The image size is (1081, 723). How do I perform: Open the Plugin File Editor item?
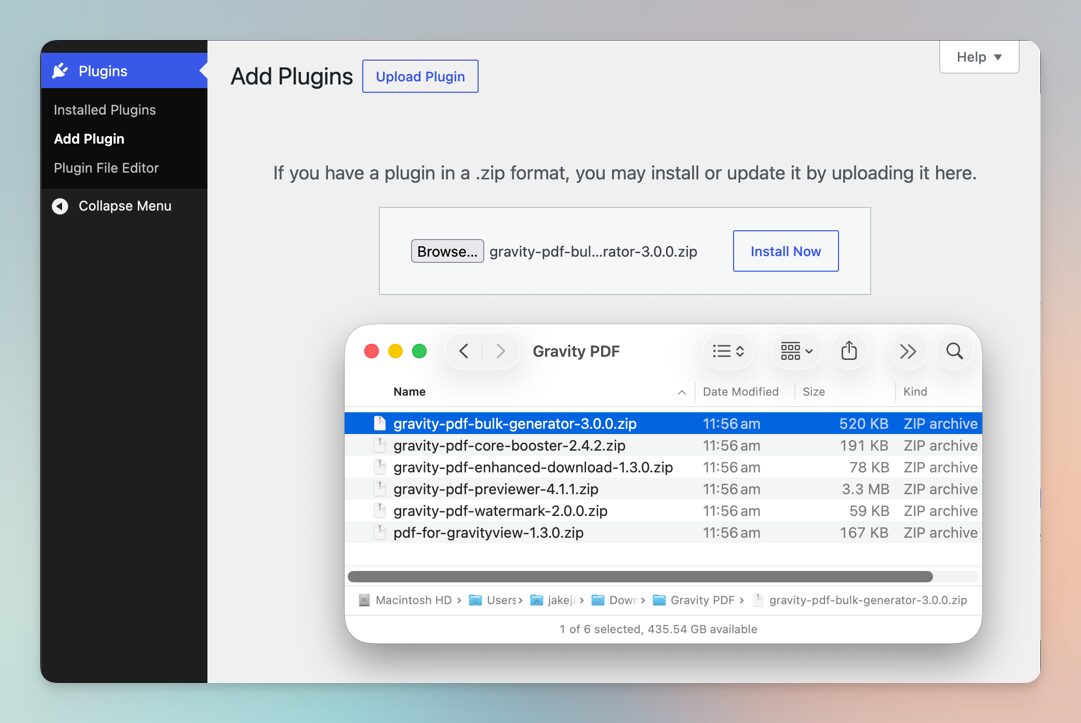point(106,168)
